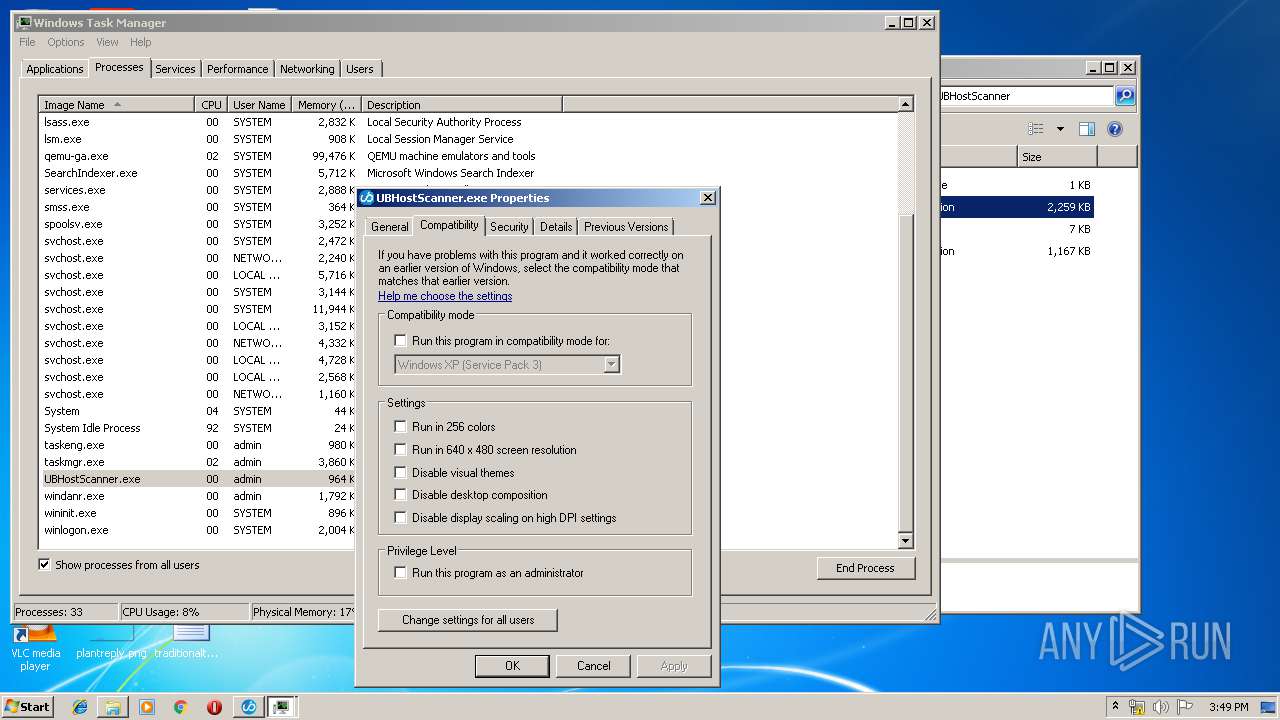Viewport: 1280px width, 720px height.
Task: Toggle the preview pane icon in Explorer
Action: pos(1087,129)
